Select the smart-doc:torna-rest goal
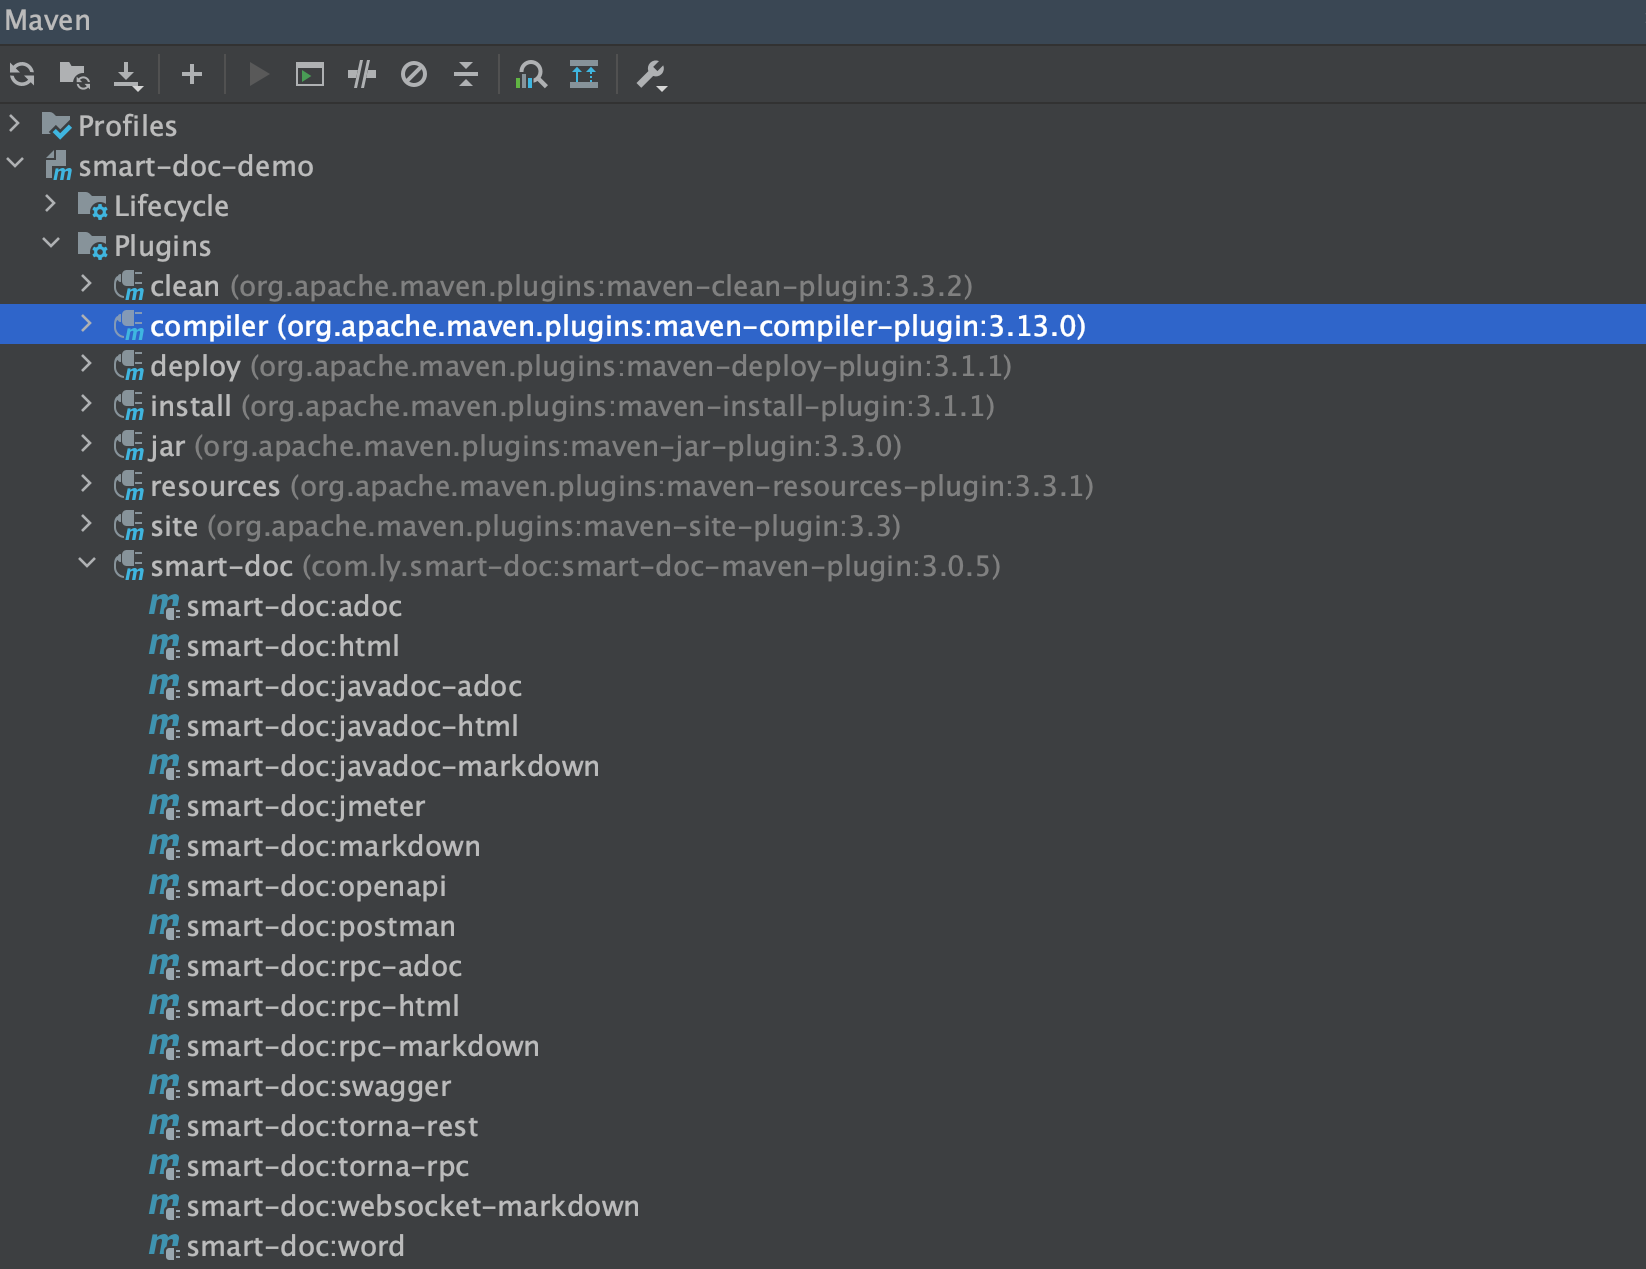Image resolution: width=1646 pixels, height=1269 pixels. tap(823, 1125)
